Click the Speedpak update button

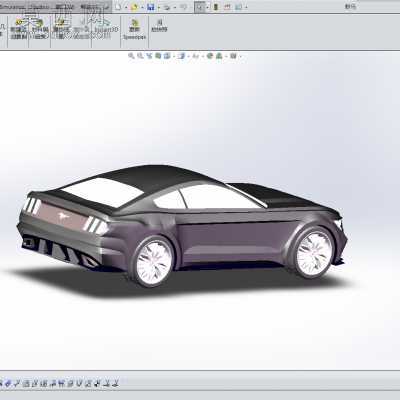coord(134,29)
